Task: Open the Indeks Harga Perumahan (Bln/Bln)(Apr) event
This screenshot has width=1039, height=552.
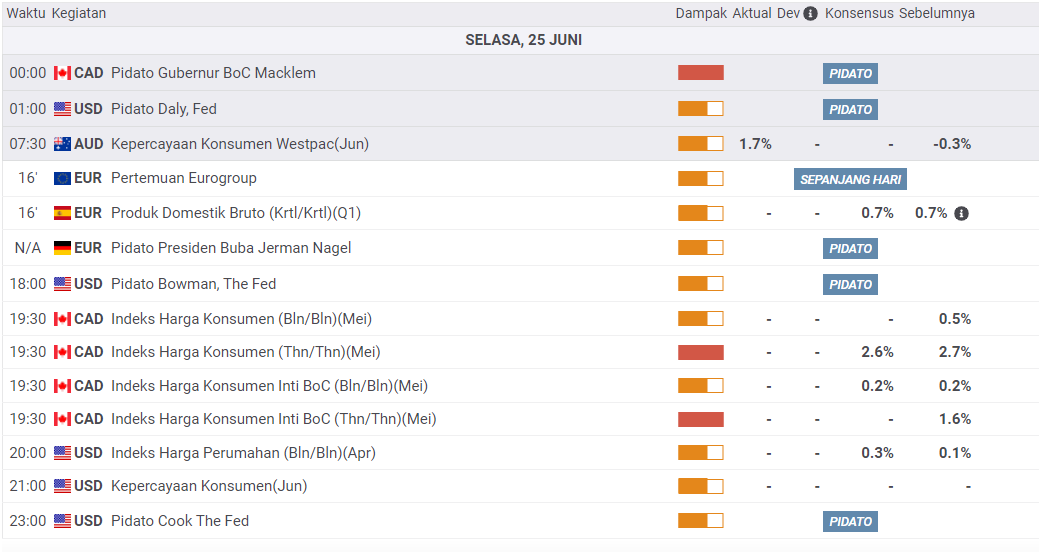Action: point(243,453)
